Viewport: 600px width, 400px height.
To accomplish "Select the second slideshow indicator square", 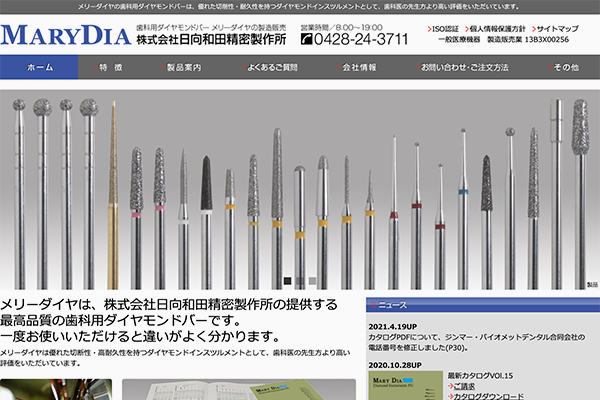I will click(300, 281).
